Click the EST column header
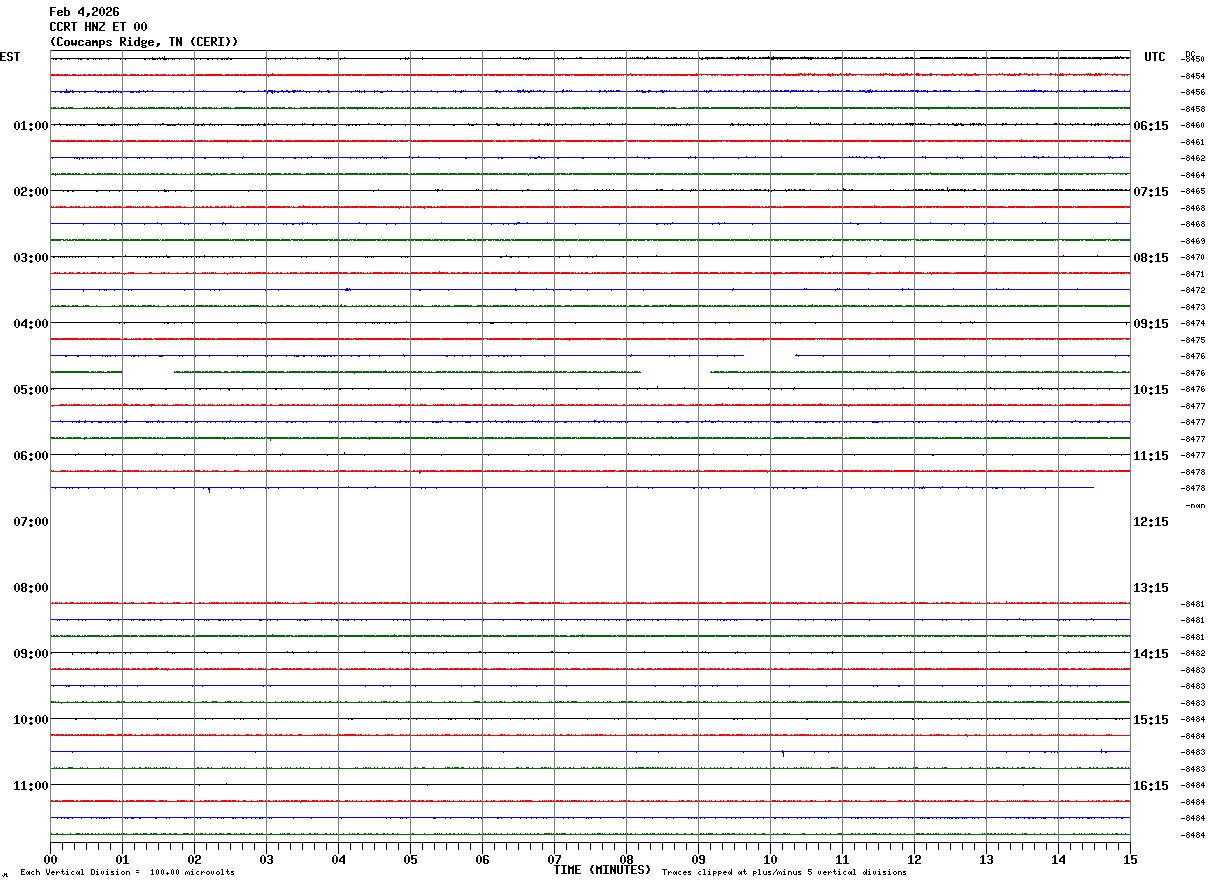Viewport: 1210px width, 886px height. 10,57
